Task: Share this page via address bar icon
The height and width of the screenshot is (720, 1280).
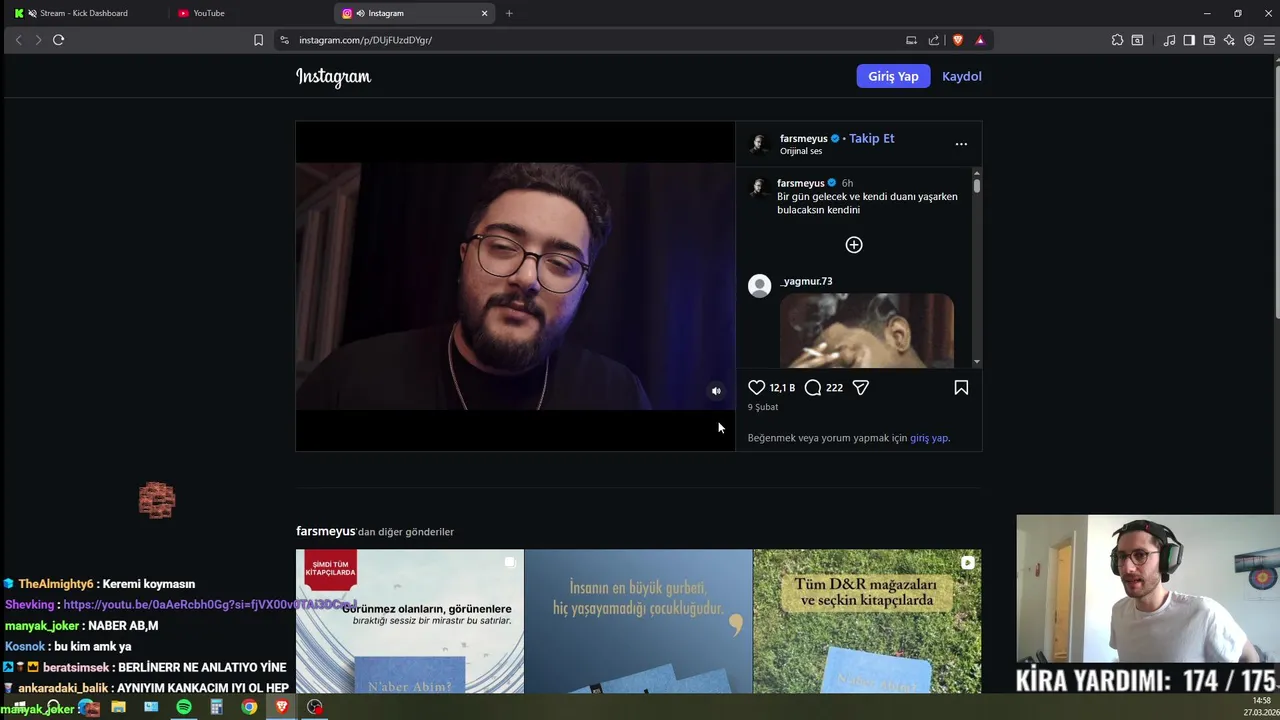Action: tap(934, 40)
